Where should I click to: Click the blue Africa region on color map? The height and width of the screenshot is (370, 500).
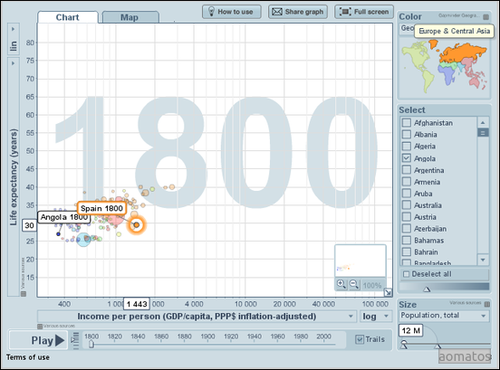pyautogui.click(x=447, y=73)
